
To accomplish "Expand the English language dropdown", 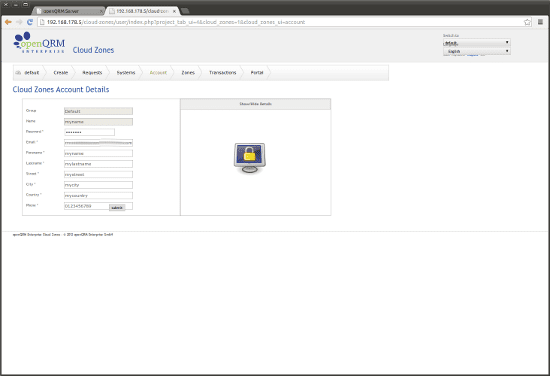I will click(x=476, y=51).
